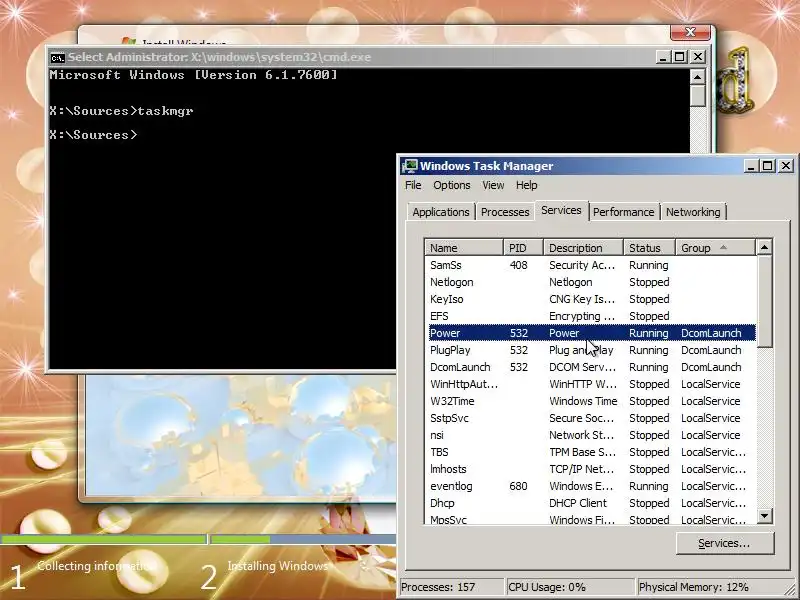Screen dimensions: 800x600
Task: Click the services list scroll down arrow
Action: [x=764, y=515]
